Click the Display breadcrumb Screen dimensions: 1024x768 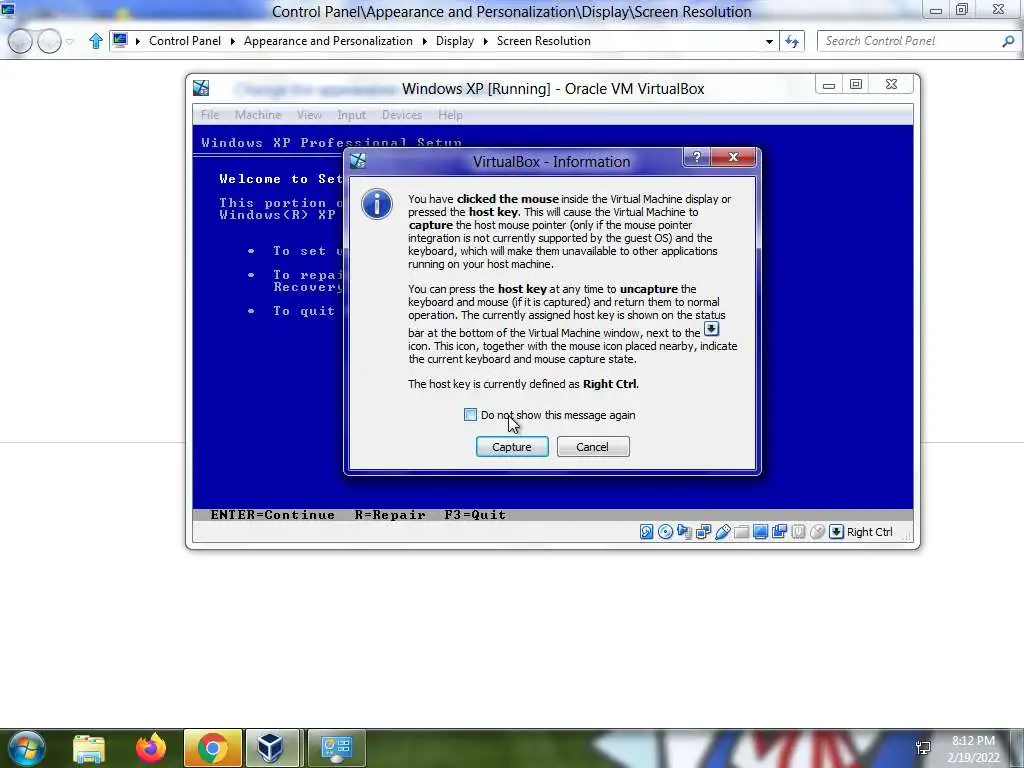455,40
